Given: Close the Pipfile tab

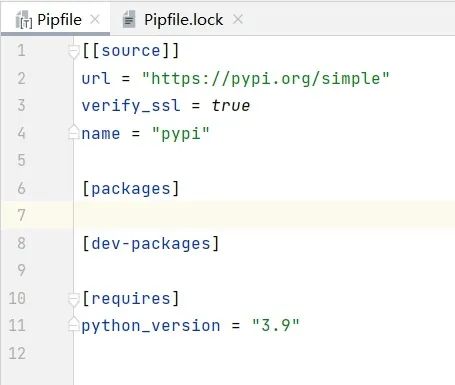Looking at the screenshot, I should (95, 20).
